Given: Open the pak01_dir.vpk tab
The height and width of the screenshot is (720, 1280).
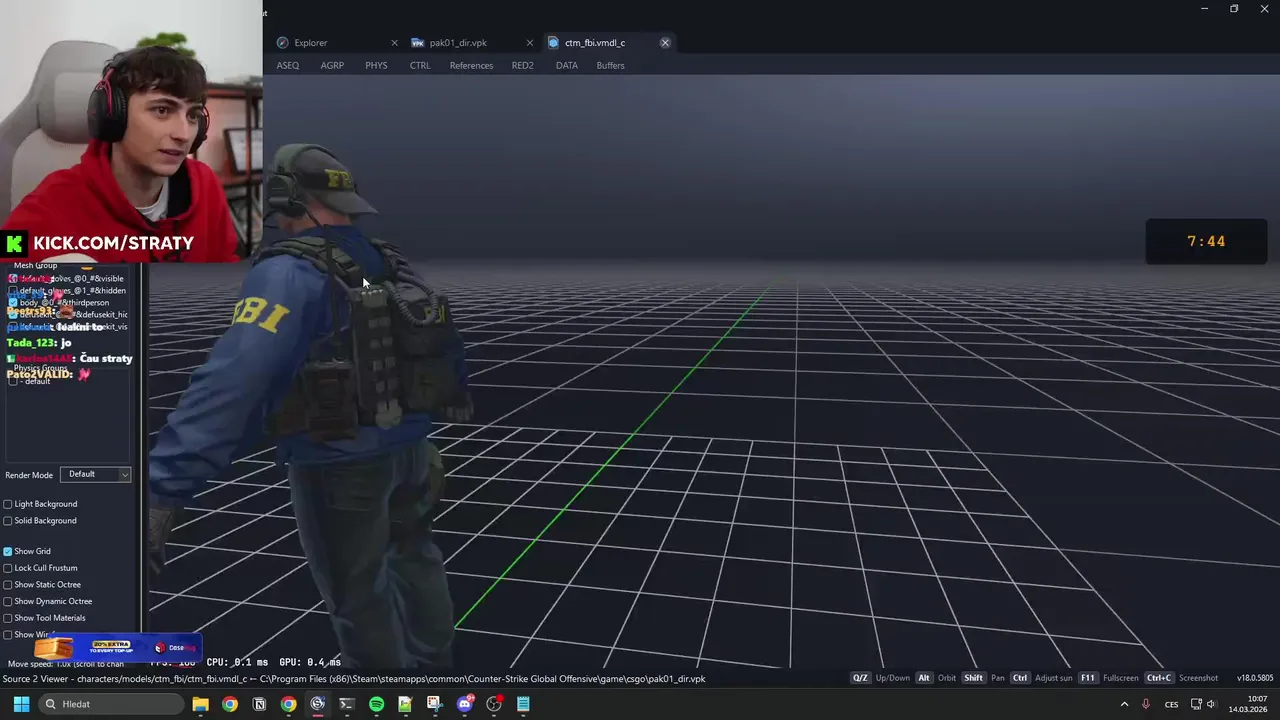Looking at the screenshot, I should pos(472,43).
